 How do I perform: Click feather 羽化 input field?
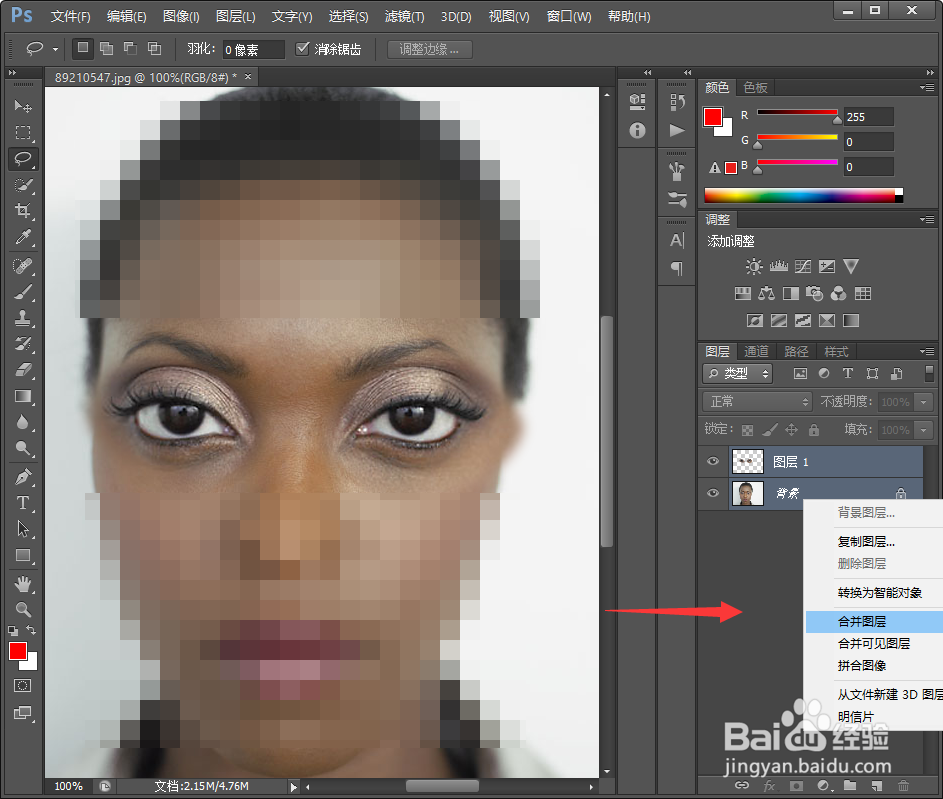pos(253,49)
